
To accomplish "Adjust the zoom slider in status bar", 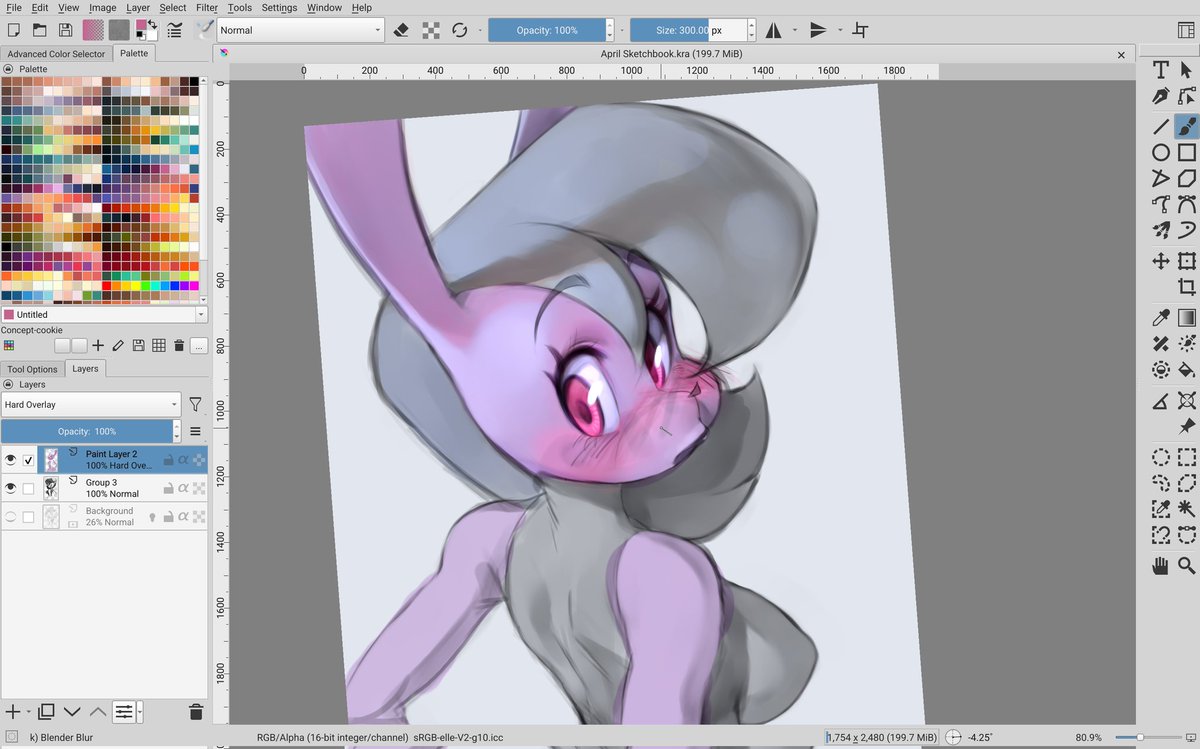I will [1147, 737].
